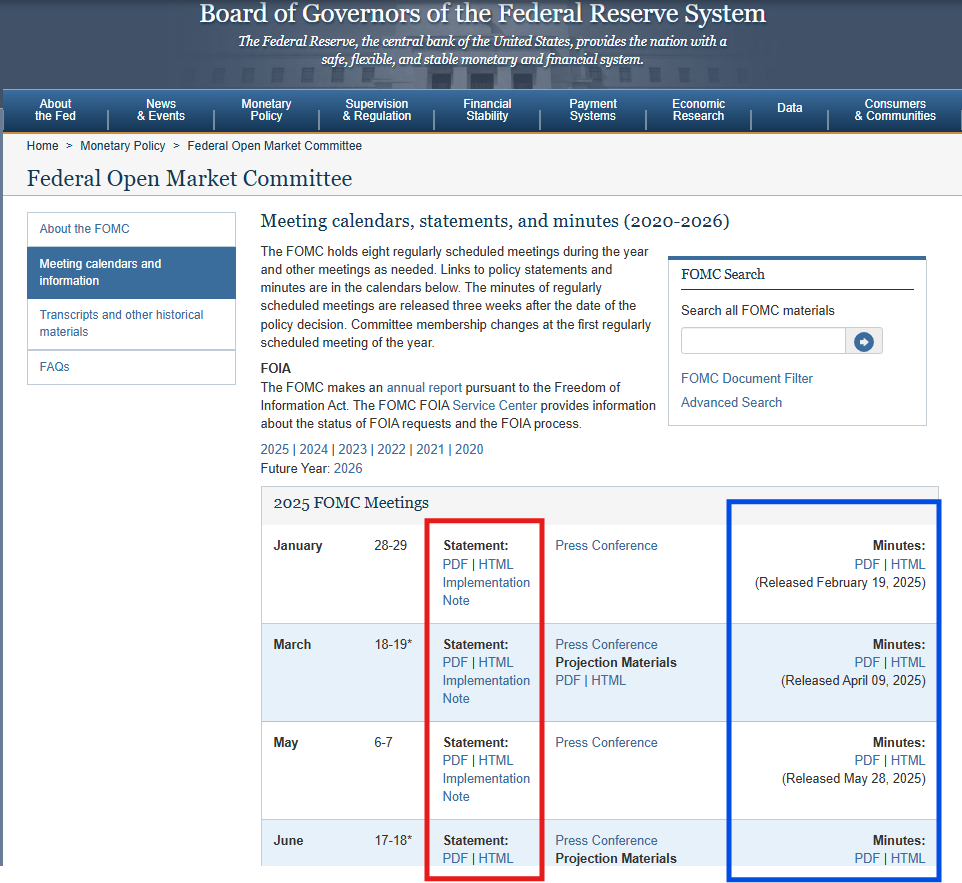Open January Implementation Note link
Screen dimensions: 962x883
(486, 592)
